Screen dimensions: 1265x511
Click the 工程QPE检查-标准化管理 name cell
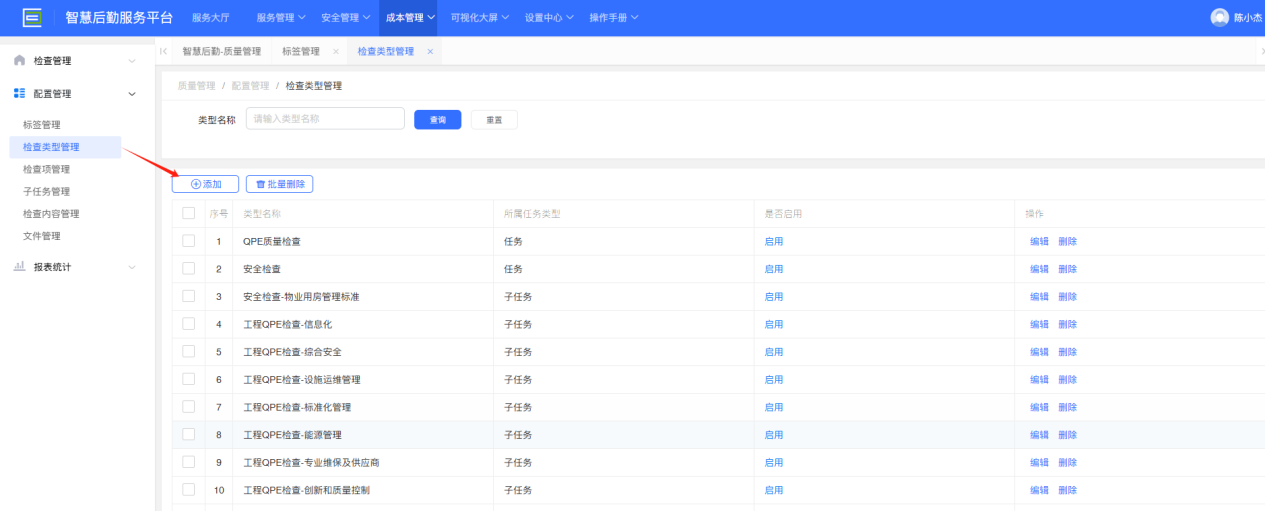(x=297, y=407)
